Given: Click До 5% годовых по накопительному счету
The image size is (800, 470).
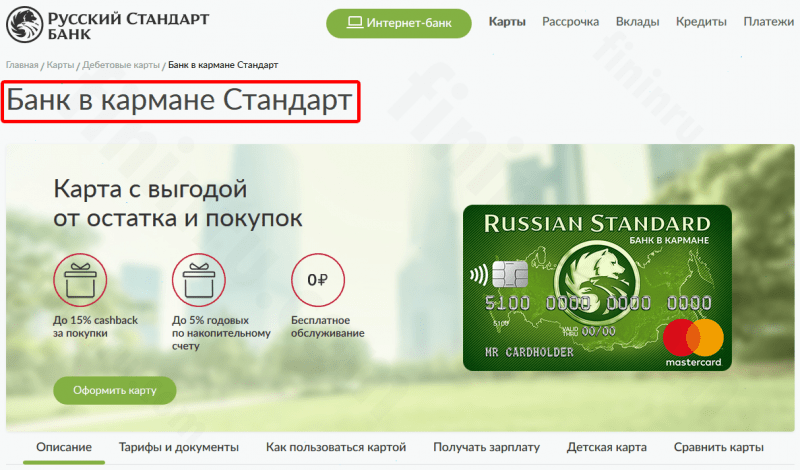Looking at the screenshot, I should point(221,333).
